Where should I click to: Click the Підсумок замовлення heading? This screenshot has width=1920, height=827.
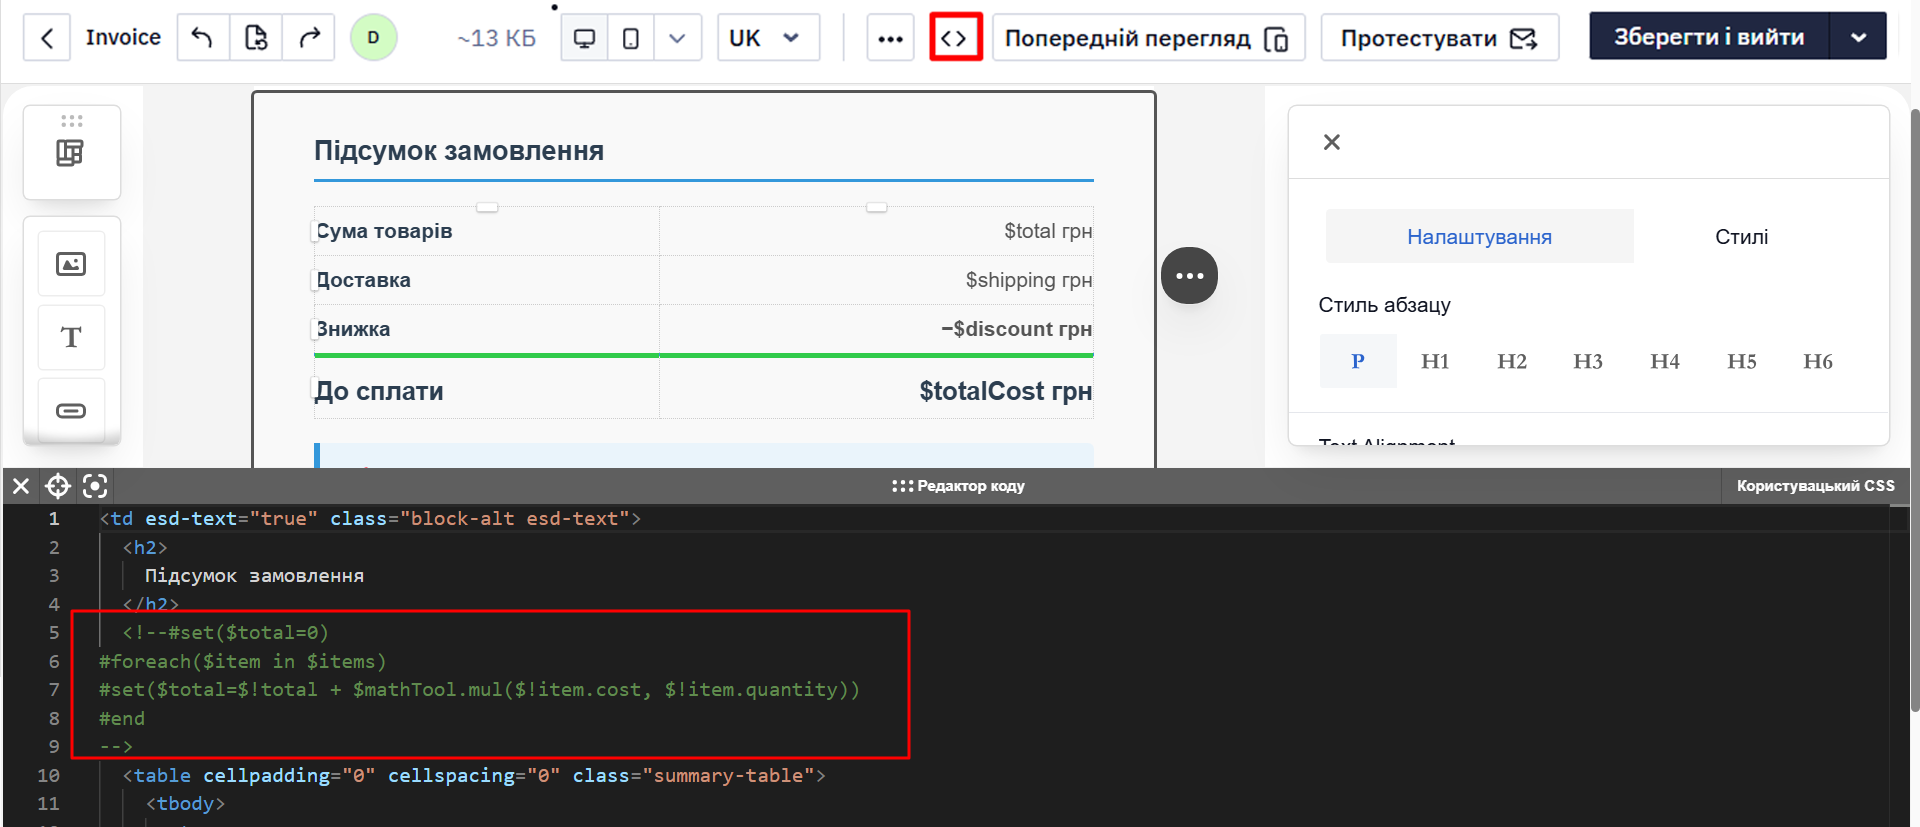coord(459,151)
